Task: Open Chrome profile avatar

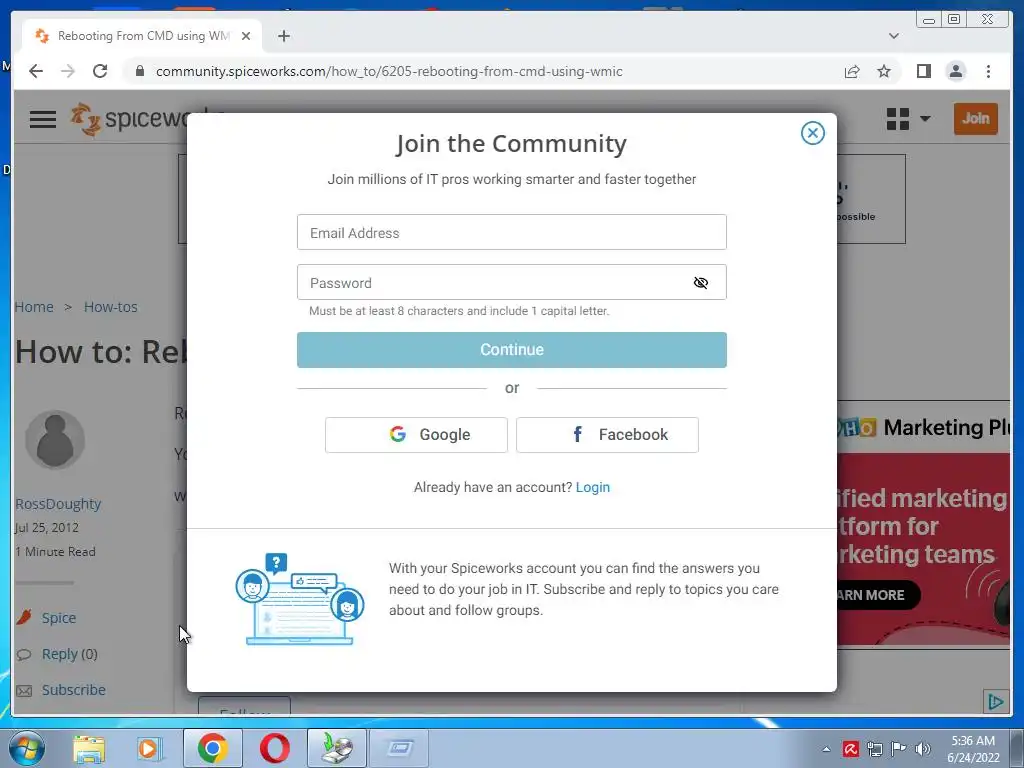Action: coord(955,71)
